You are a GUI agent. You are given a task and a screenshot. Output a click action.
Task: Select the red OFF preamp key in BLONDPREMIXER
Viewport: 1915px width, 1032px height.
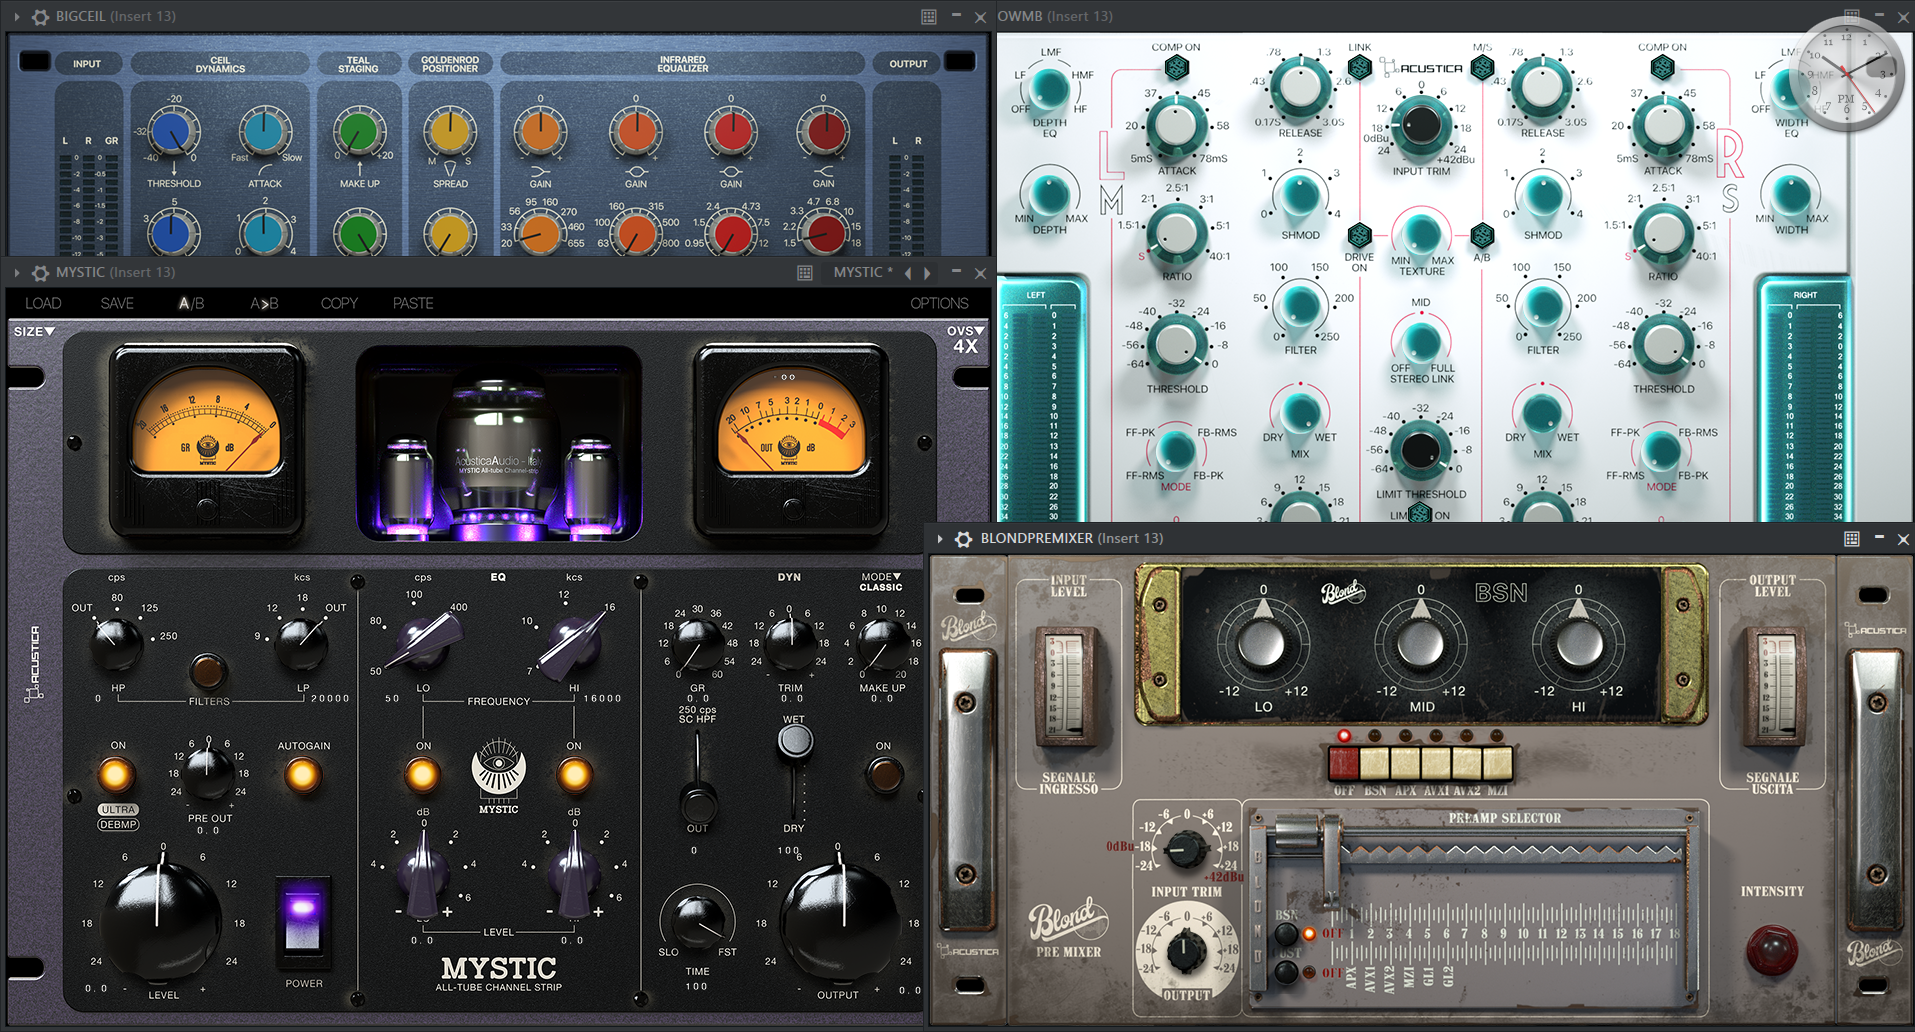click(1343, 763)
